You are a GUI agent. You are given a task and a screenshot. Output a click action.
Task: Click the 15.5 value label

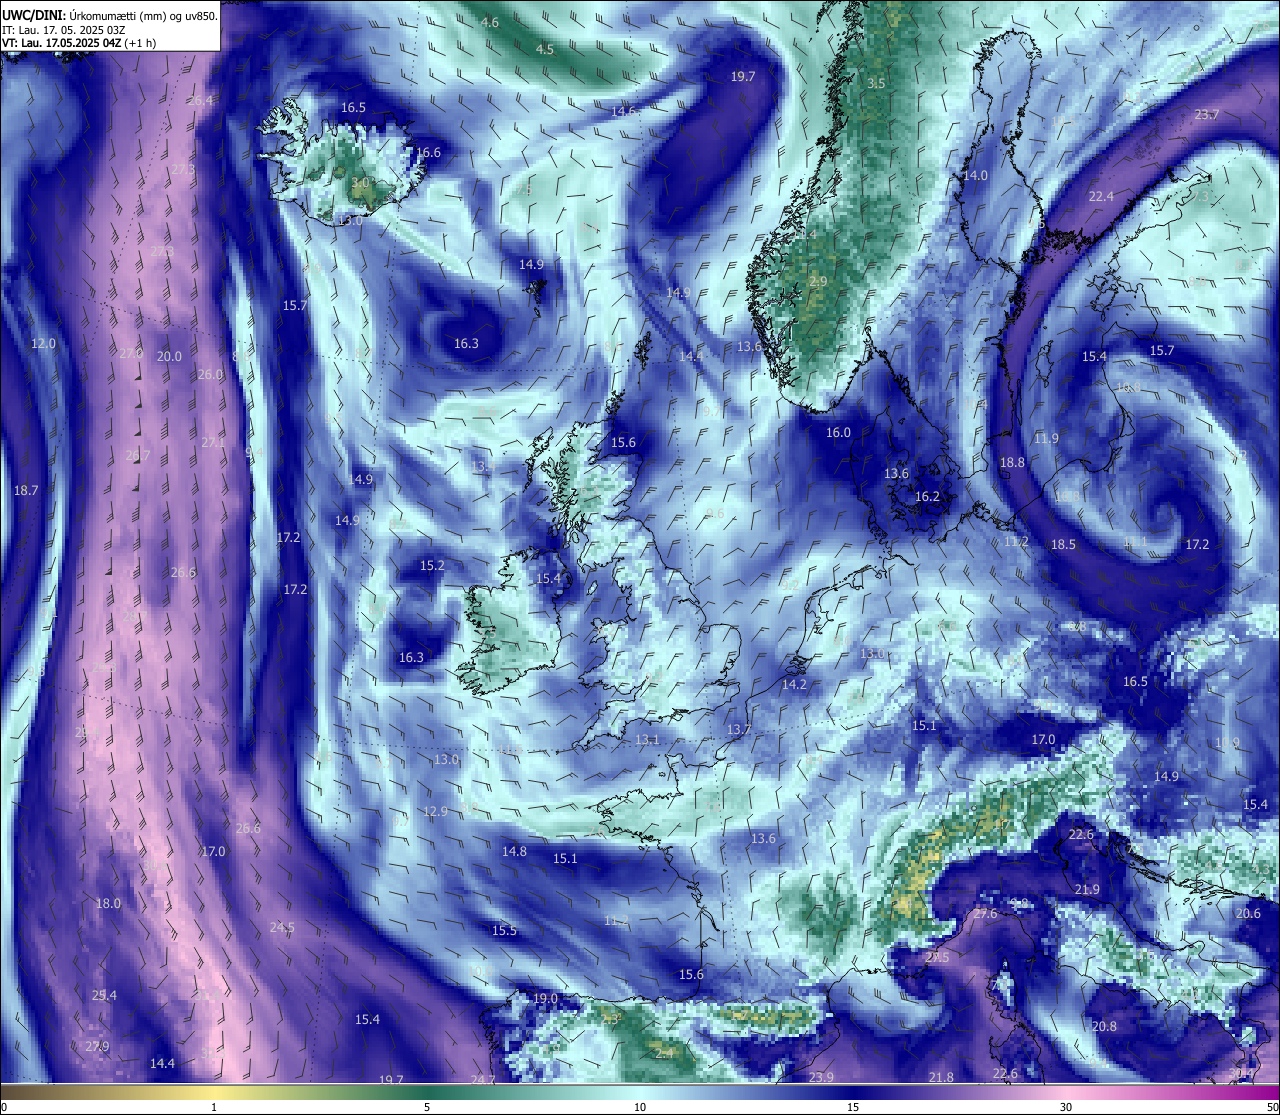pos(504,930)
